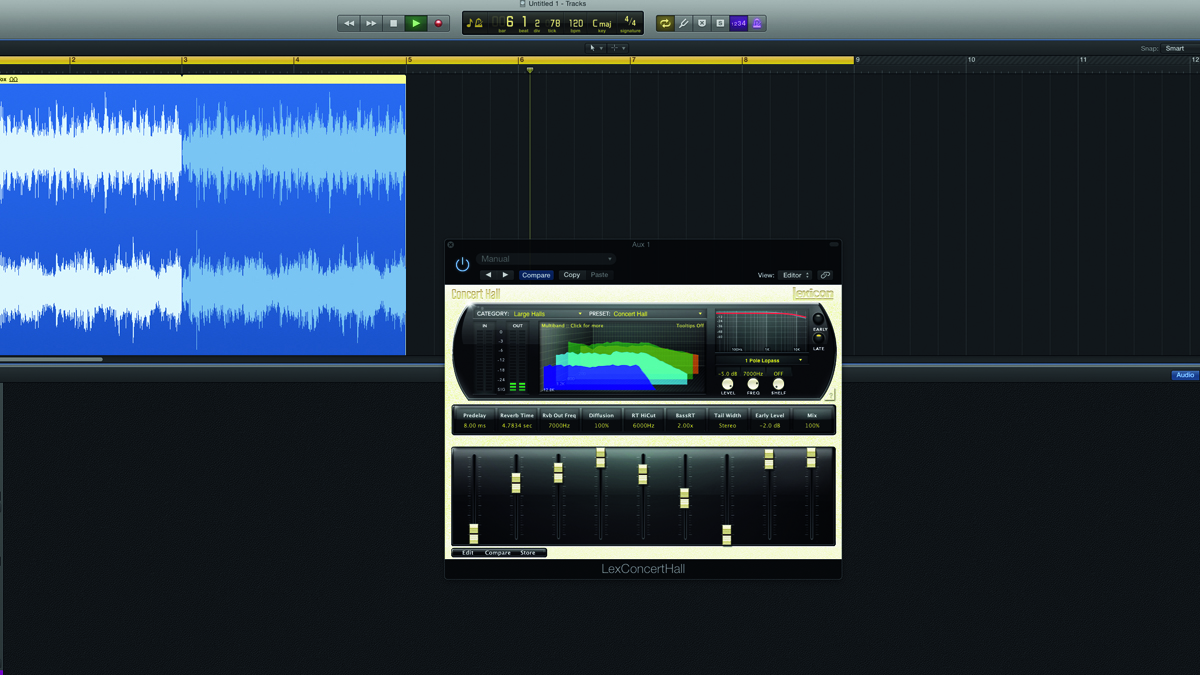The image size is (1200, 675).
Task: Click the Reverb Time parameter value field
Action: 517,426
